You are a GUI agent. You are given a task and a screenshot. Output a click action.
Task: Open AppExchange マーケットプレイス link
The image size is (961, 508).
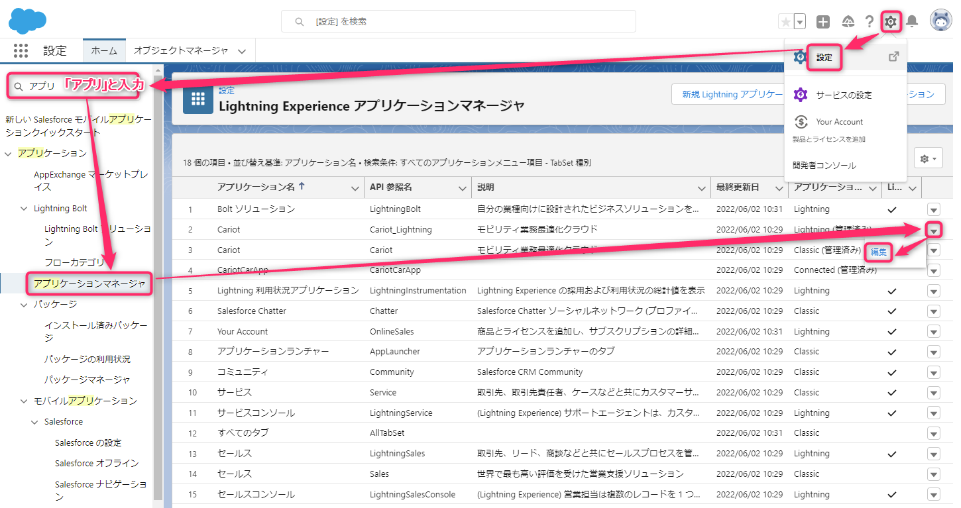[x=91, y=180]
